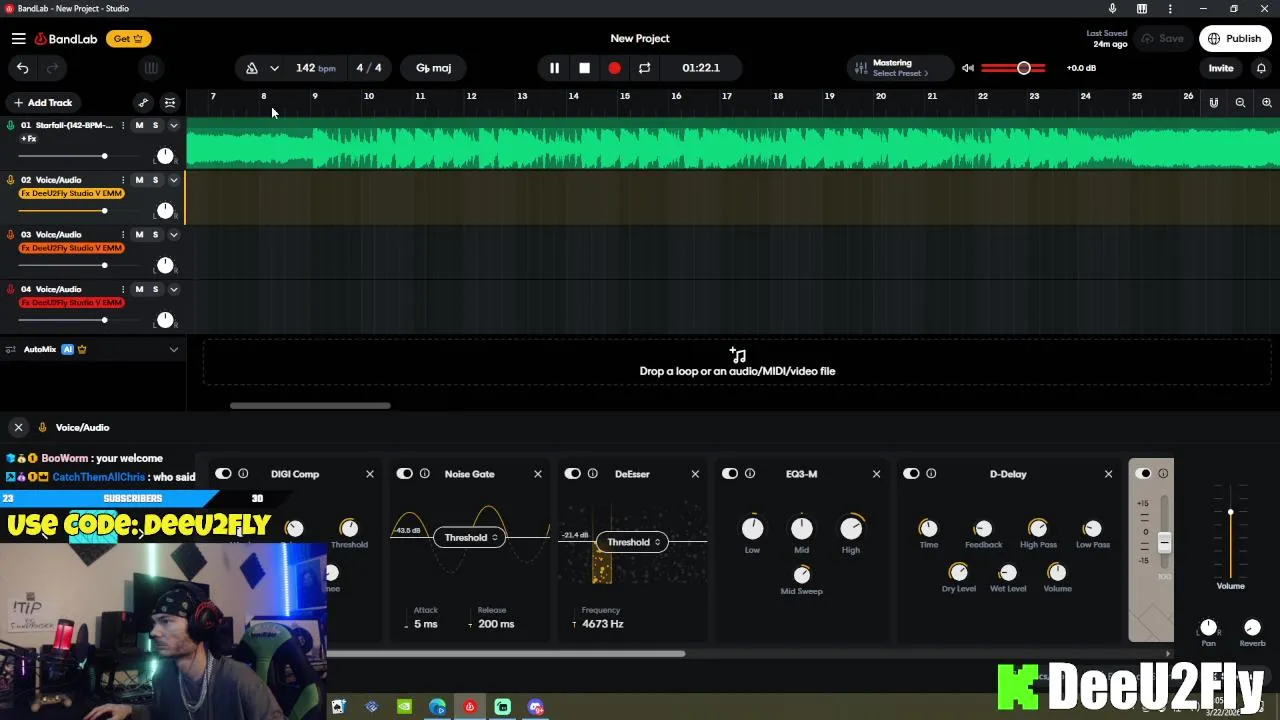Click the Get membership button
This screenshot has width=1280, height=720.
click(128, 39)
